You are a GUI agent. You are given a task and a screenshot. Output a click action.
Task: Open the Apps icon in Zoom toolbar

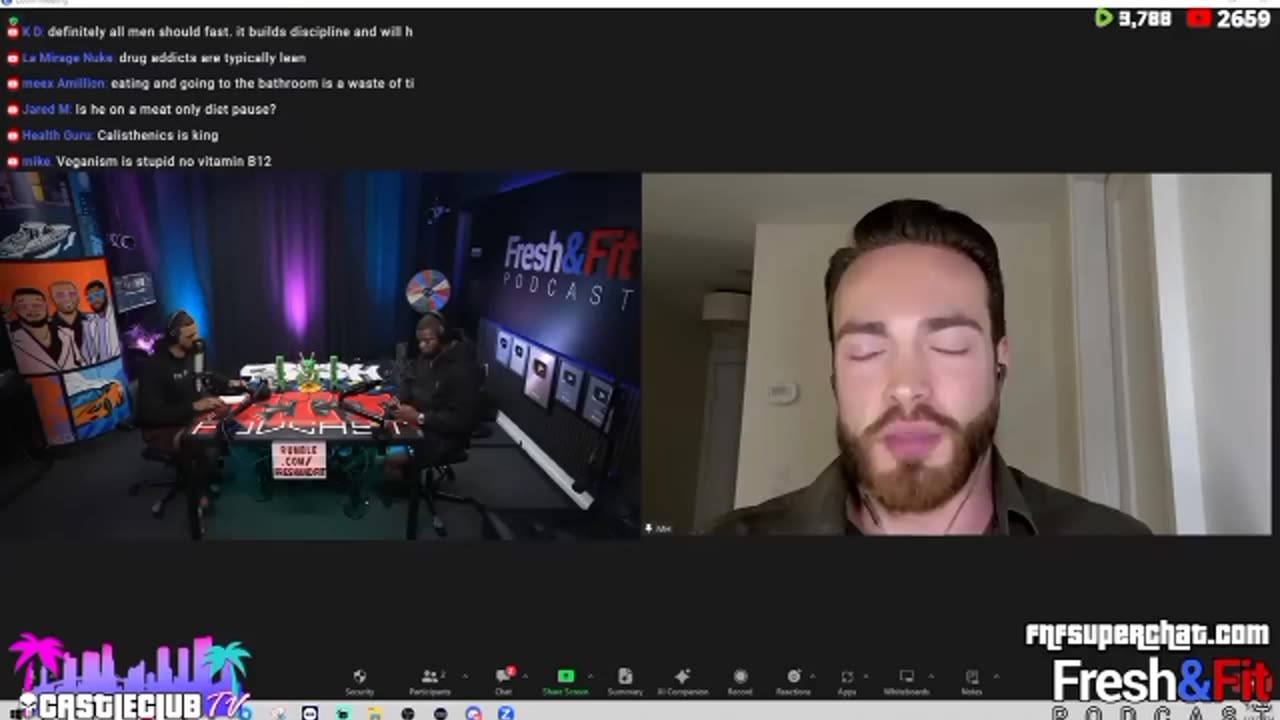tap(847, 677)
